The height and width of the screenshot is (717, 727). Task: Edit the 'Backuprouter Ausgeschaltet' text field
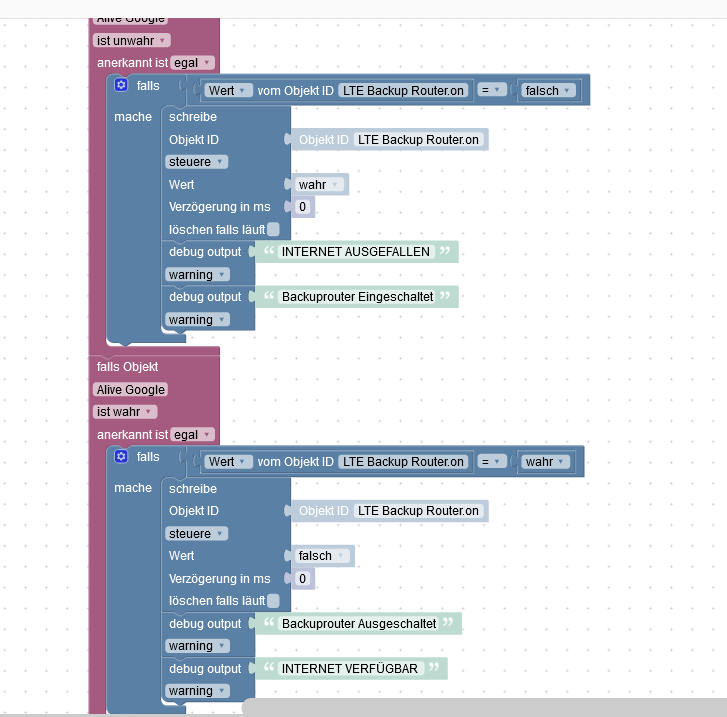(x=359, y=624)
